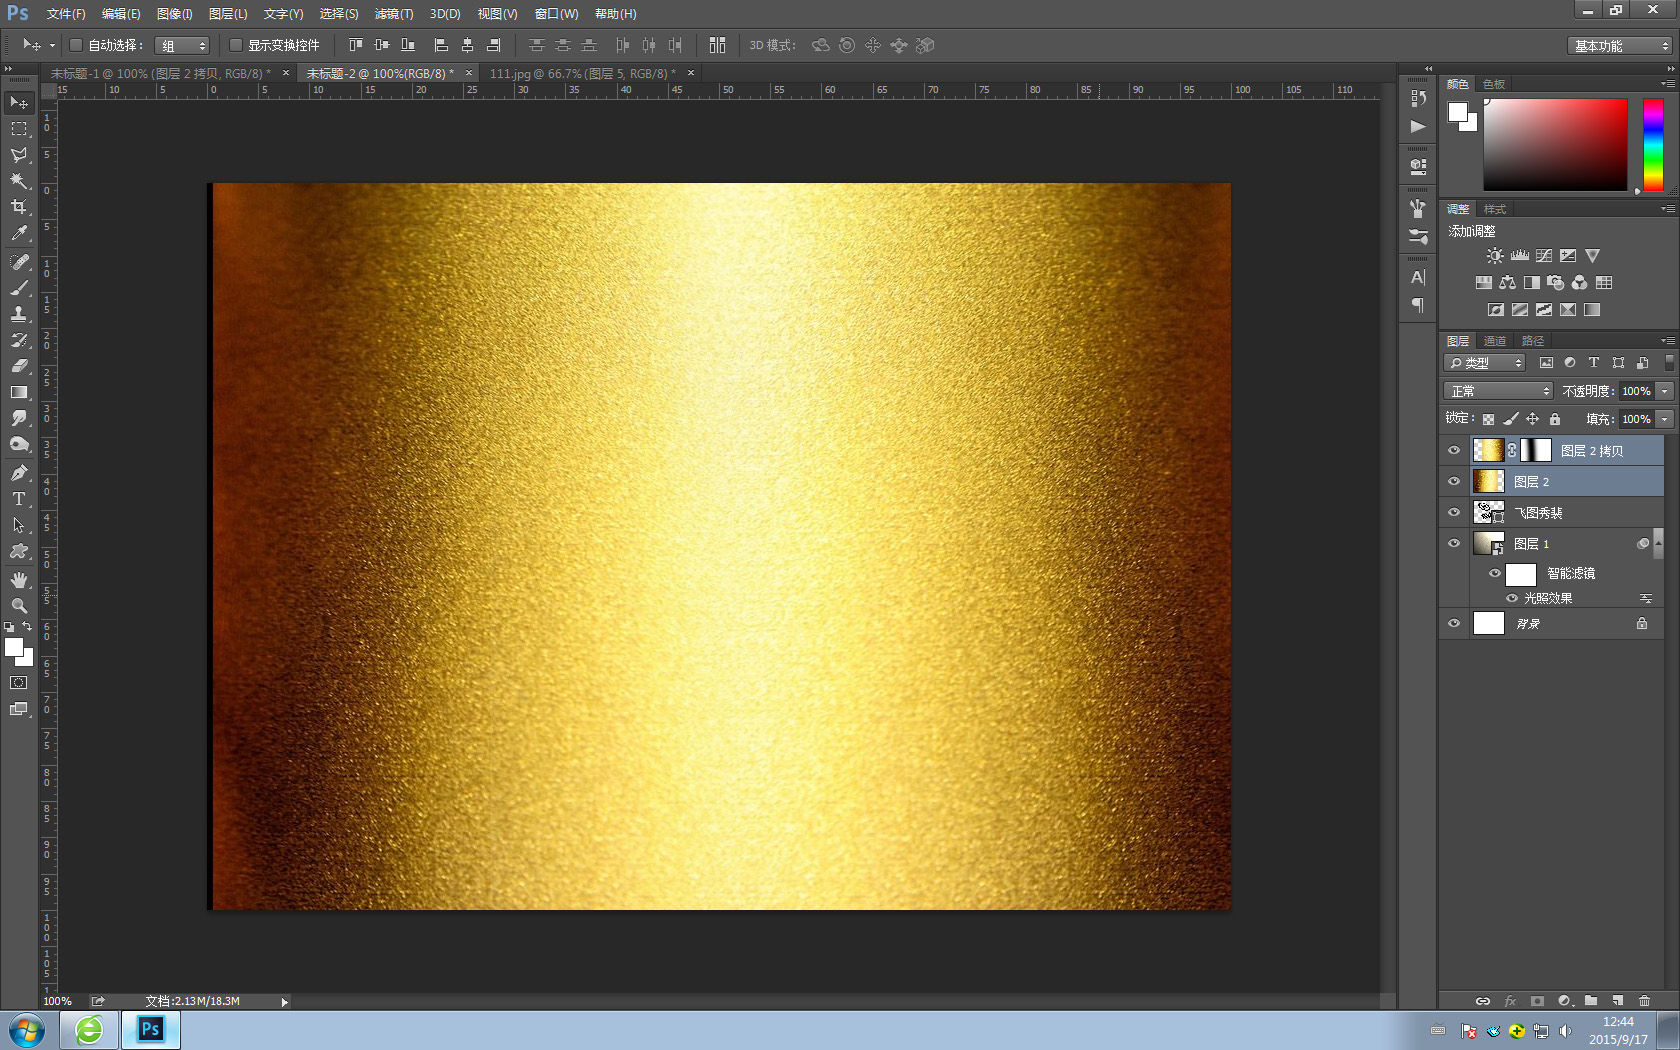Select the Crop tool
The image size is (1680, 1050).
[x=19, y=207]
